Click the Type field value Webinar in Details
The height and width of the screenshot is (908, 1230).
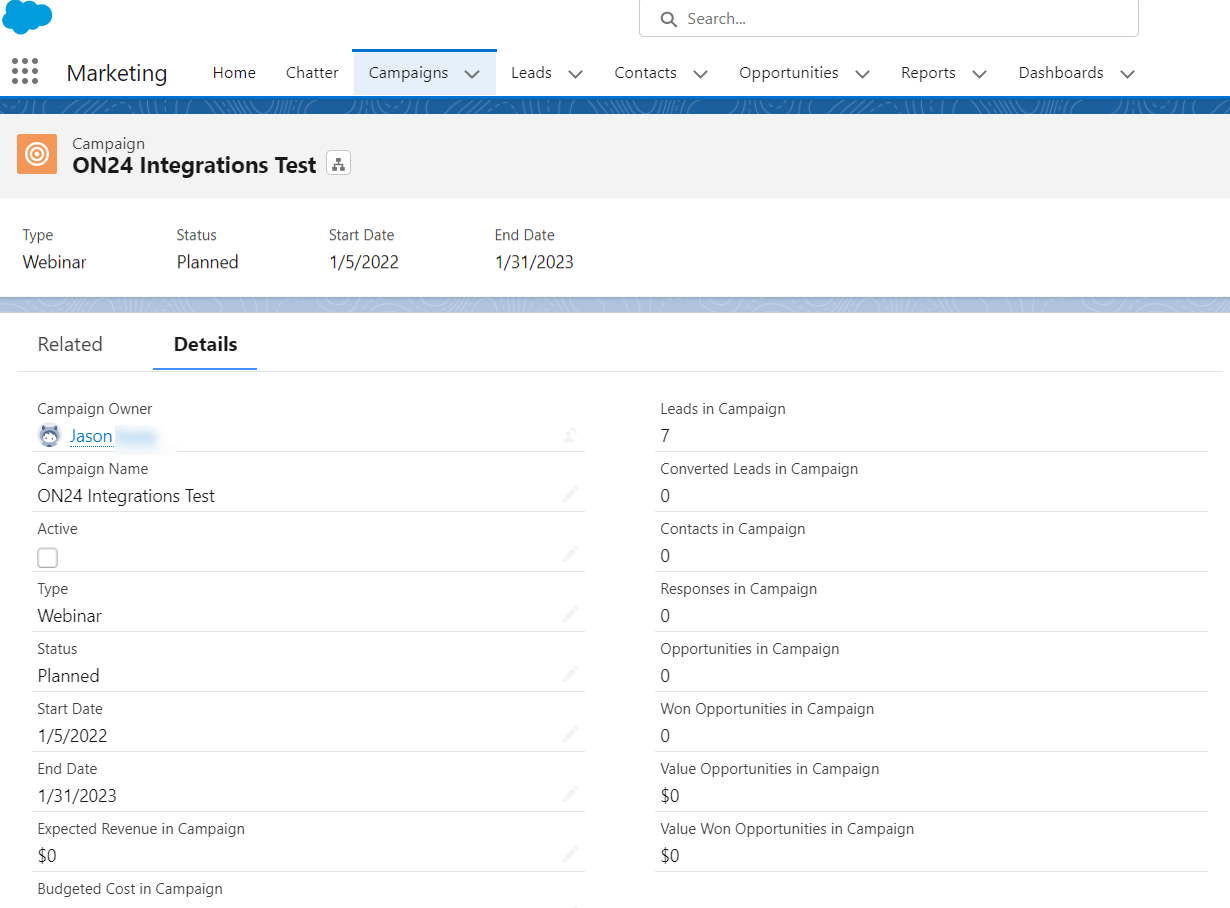[x=70, y=616]
